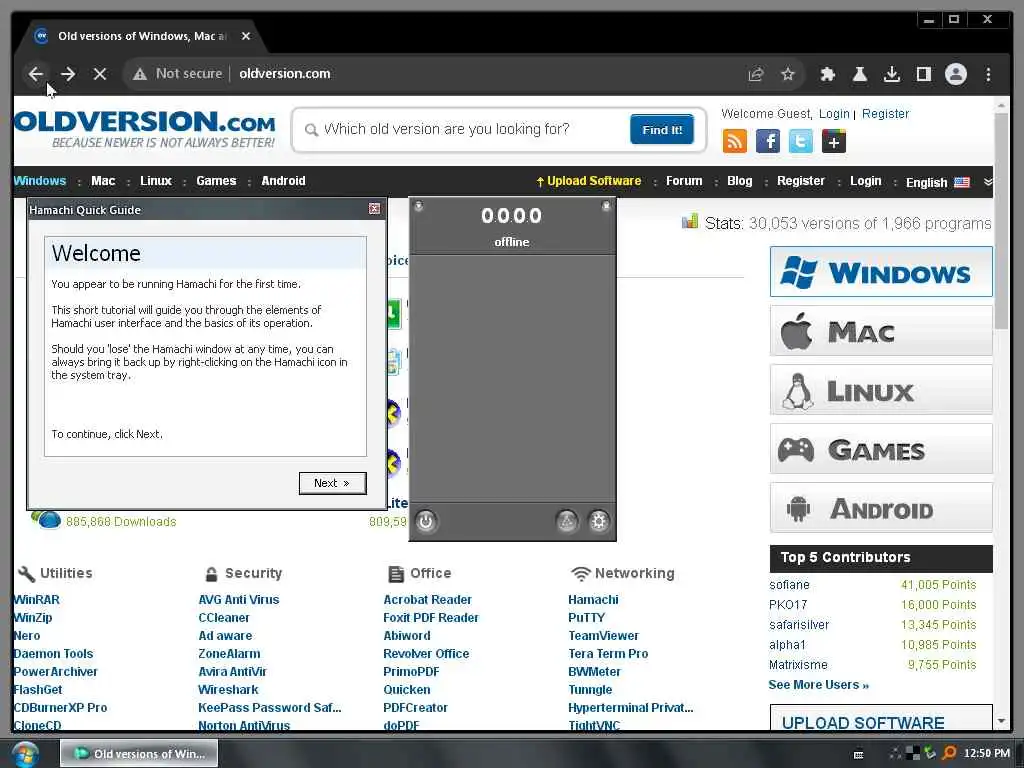
Task: Open the Chrome three-dot menu
Action: (989, 74)
